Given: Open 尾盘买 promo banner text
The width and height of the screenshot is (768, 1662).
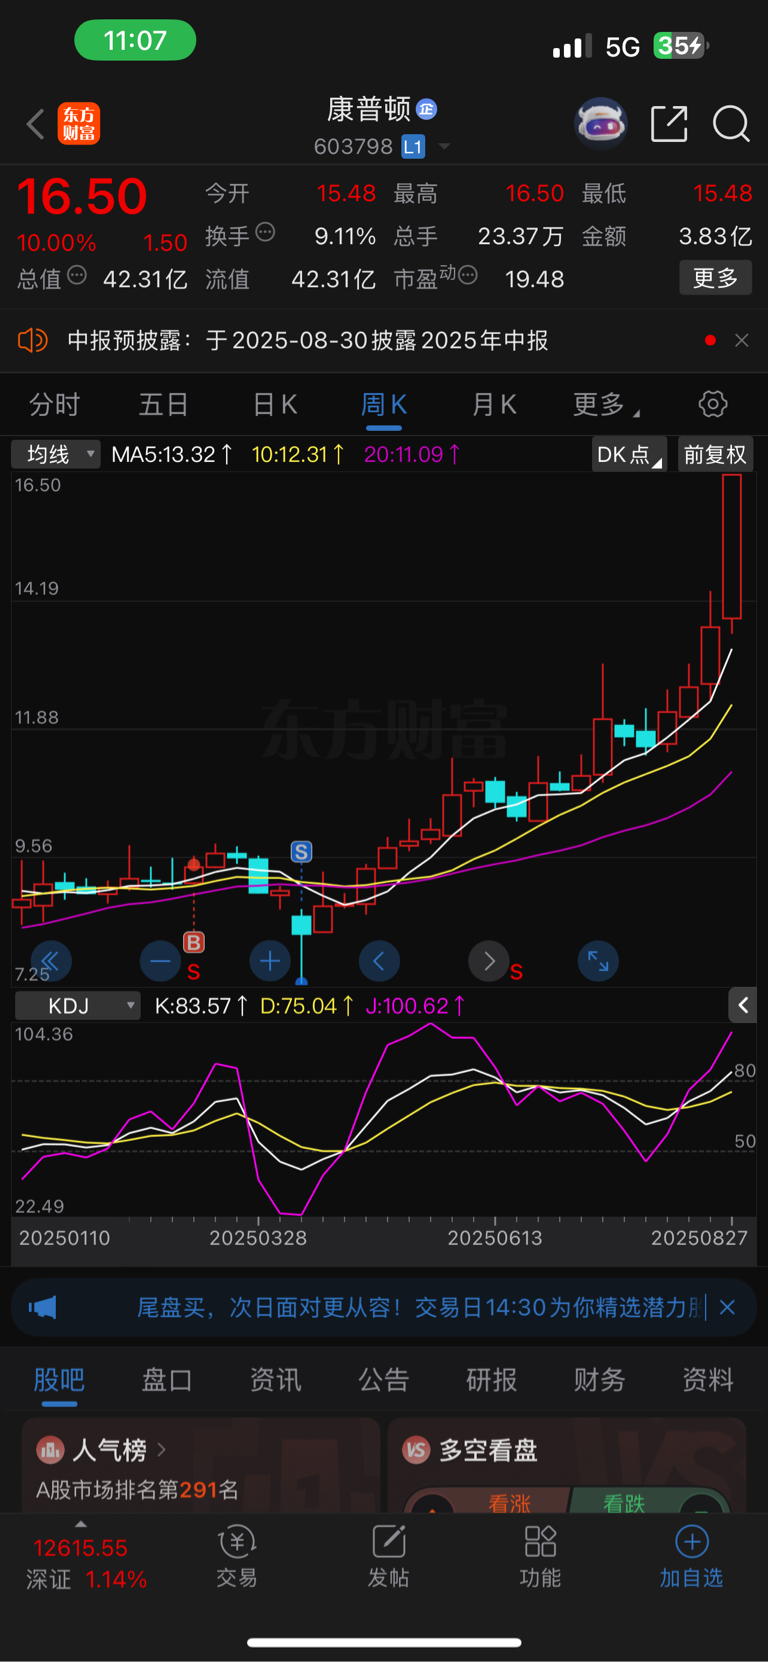Looking at the screenshot, I should pos(420,1307).
